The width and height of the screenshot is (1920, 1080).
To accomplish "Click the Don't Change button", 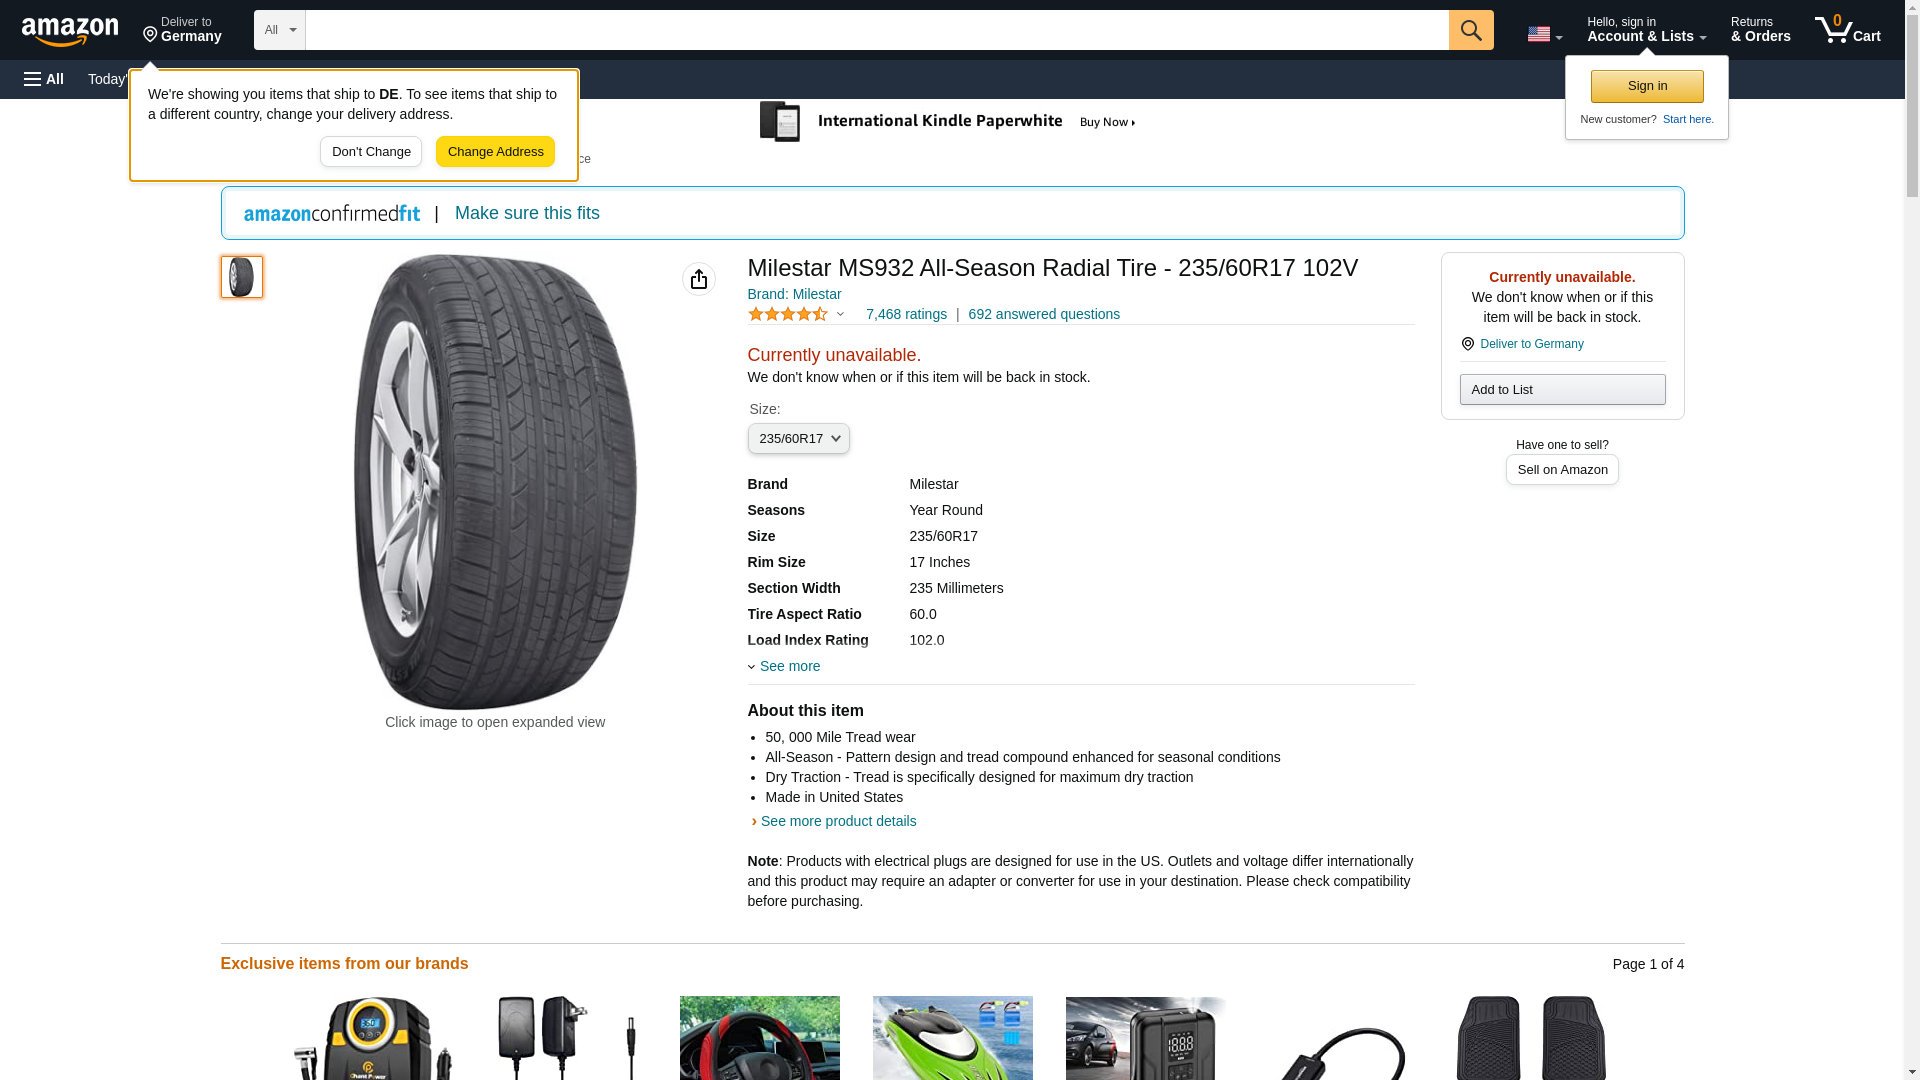I will pos(371,152).
